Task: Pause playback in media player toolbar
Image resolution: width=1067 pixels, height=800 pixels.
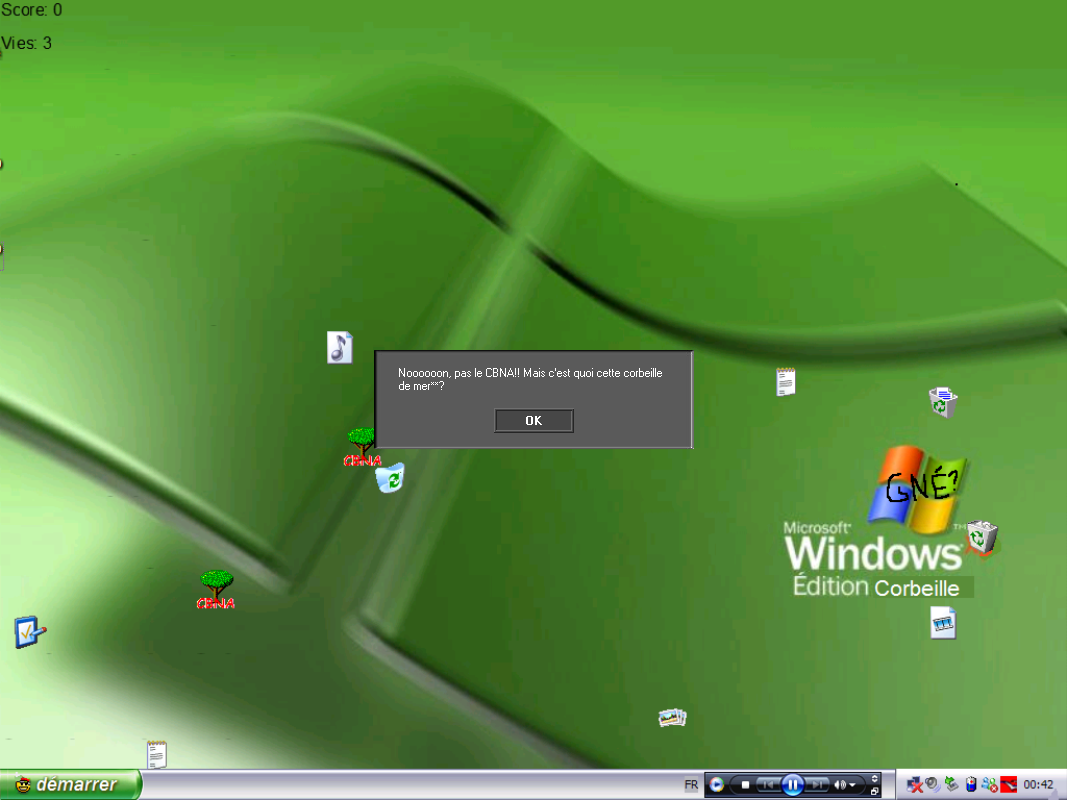Action: (792, 785)
